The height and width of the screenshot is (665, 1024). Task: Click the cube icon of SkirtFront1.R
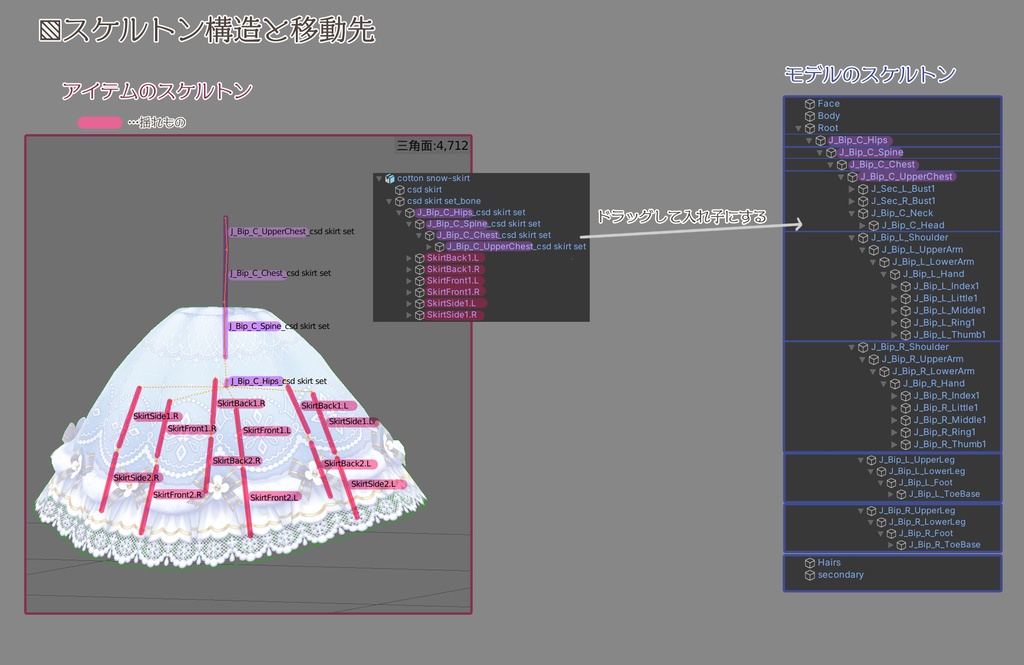tap(419, 292)
